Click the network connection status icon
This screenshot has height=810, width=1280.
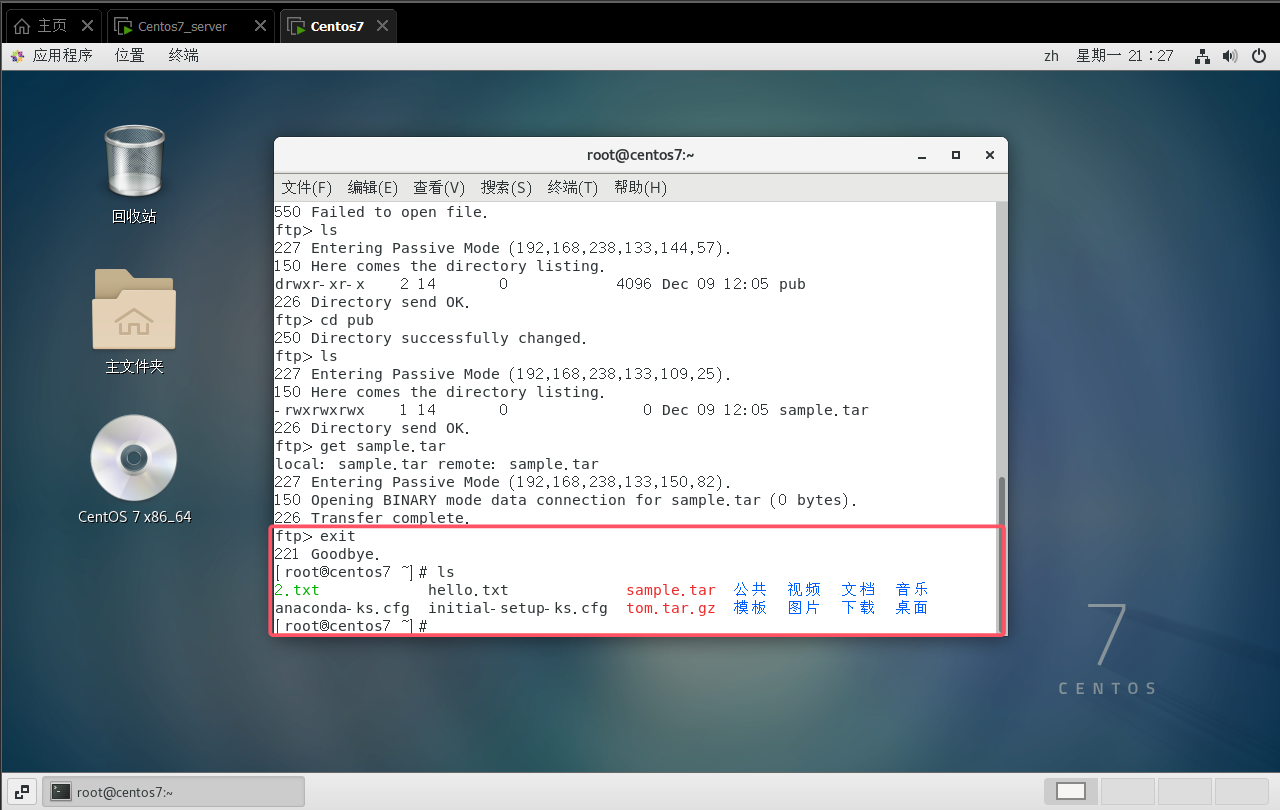point(1202,56)
